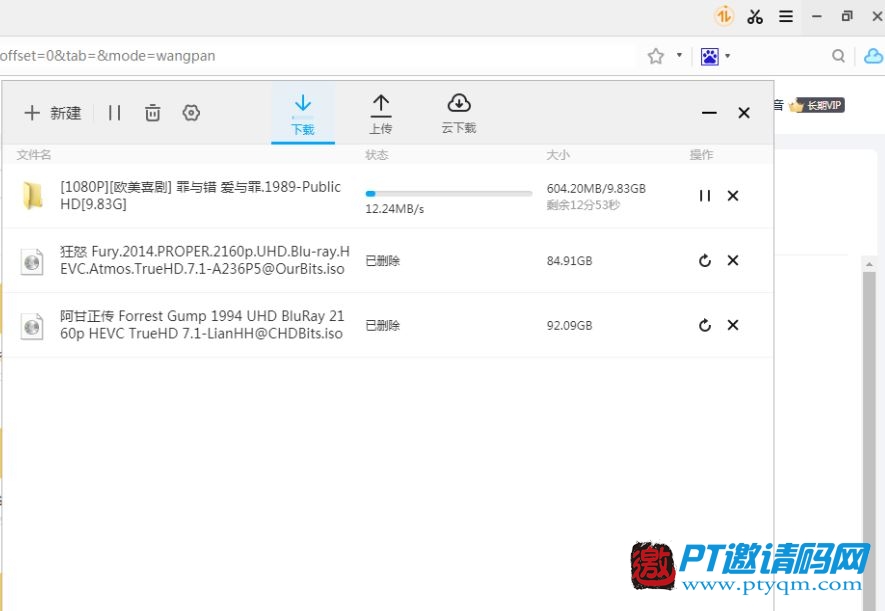Image resolution: width=885 pixels, height=611 pixels.
Task: Click the Baidu paw icon in address bar
Action: click(x=709, y=56)
